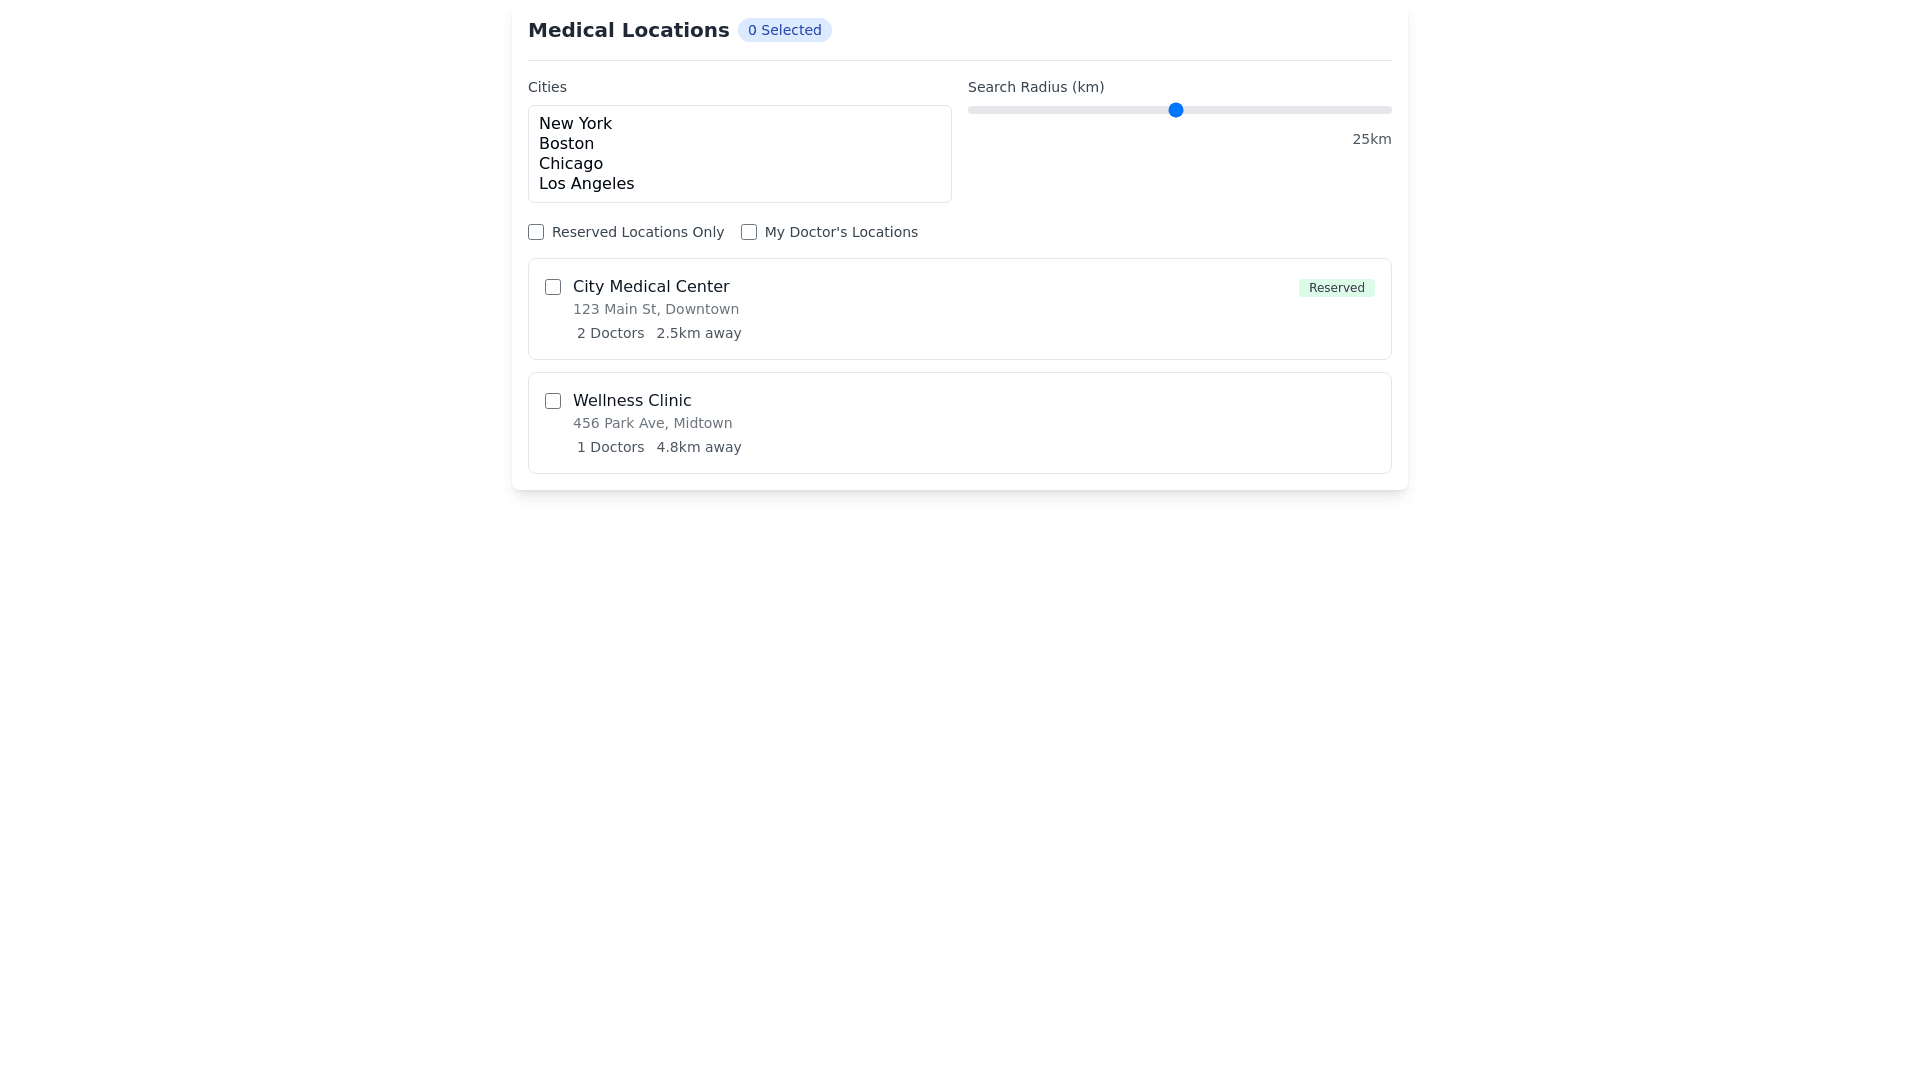This screenshot has width=1920, height=1080.
Task: Click the 25km radius value label
Action: (x=1371, y=140)
